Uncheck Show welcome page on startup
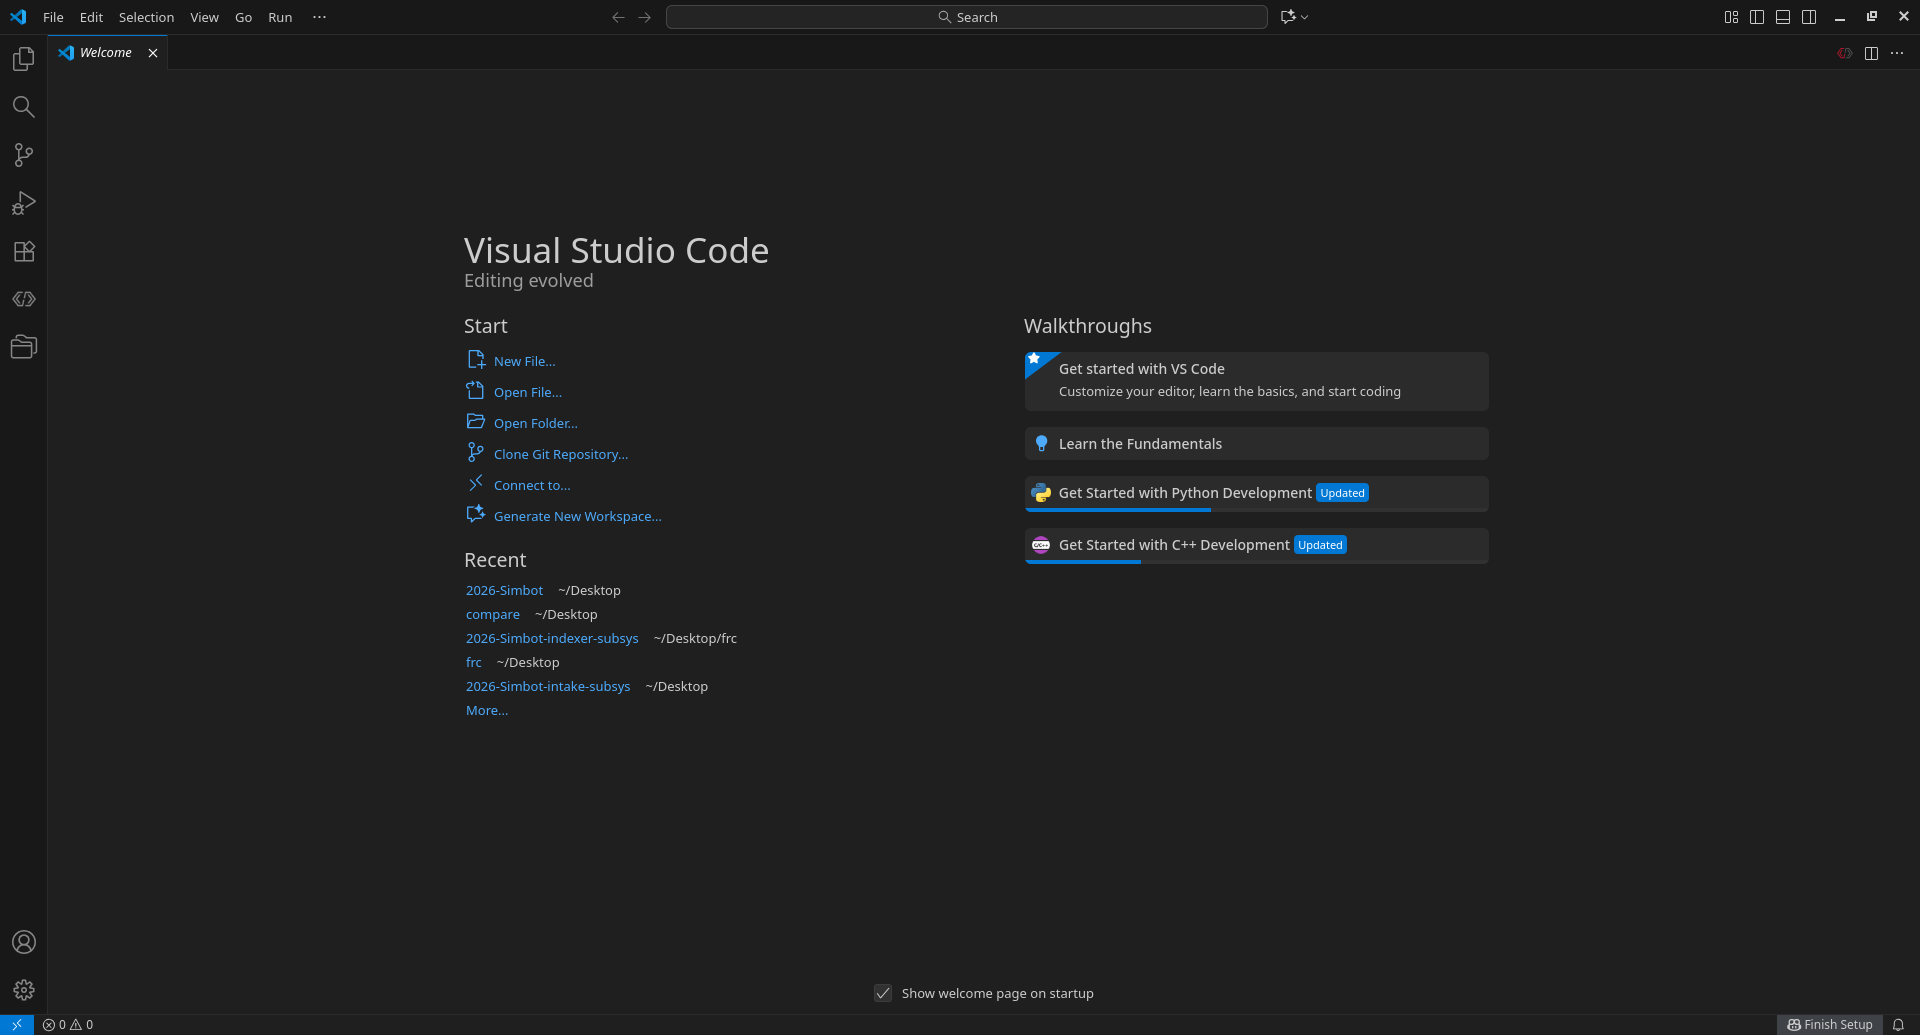Screen dimensions: 1920x1035 click(883, 993)
